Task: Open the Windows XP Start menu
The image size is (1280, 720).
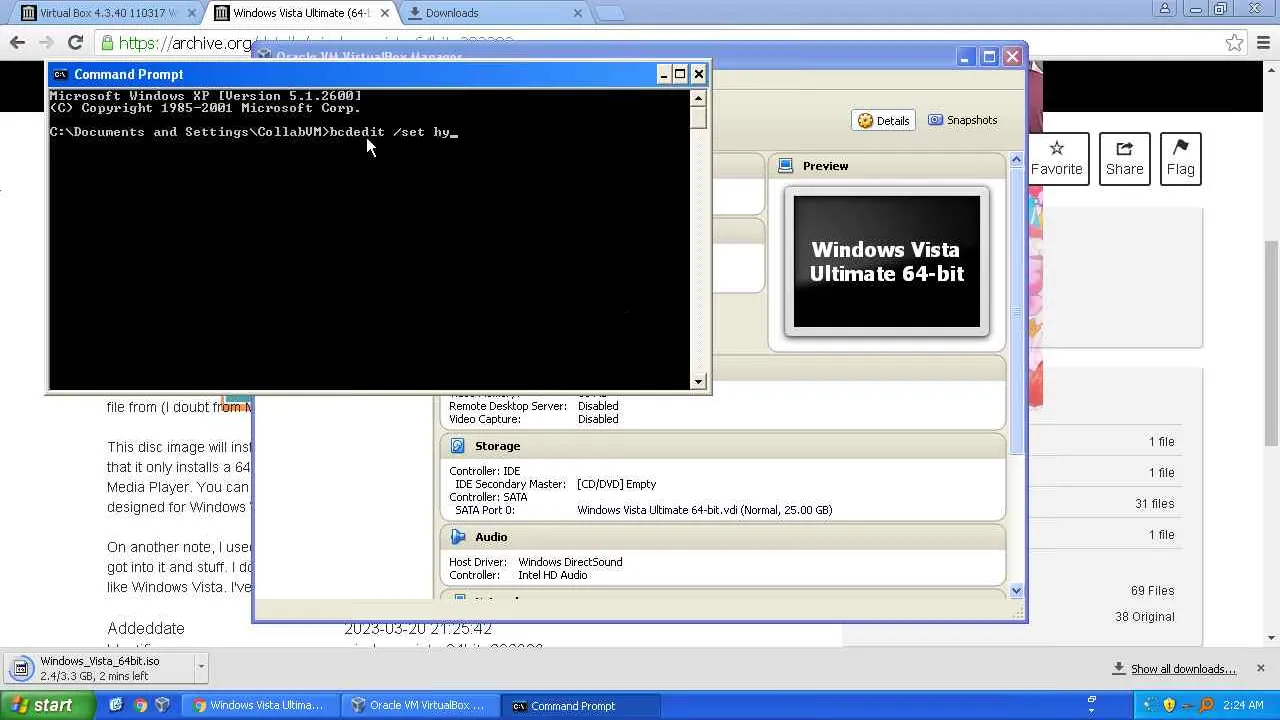Action: 48,705
